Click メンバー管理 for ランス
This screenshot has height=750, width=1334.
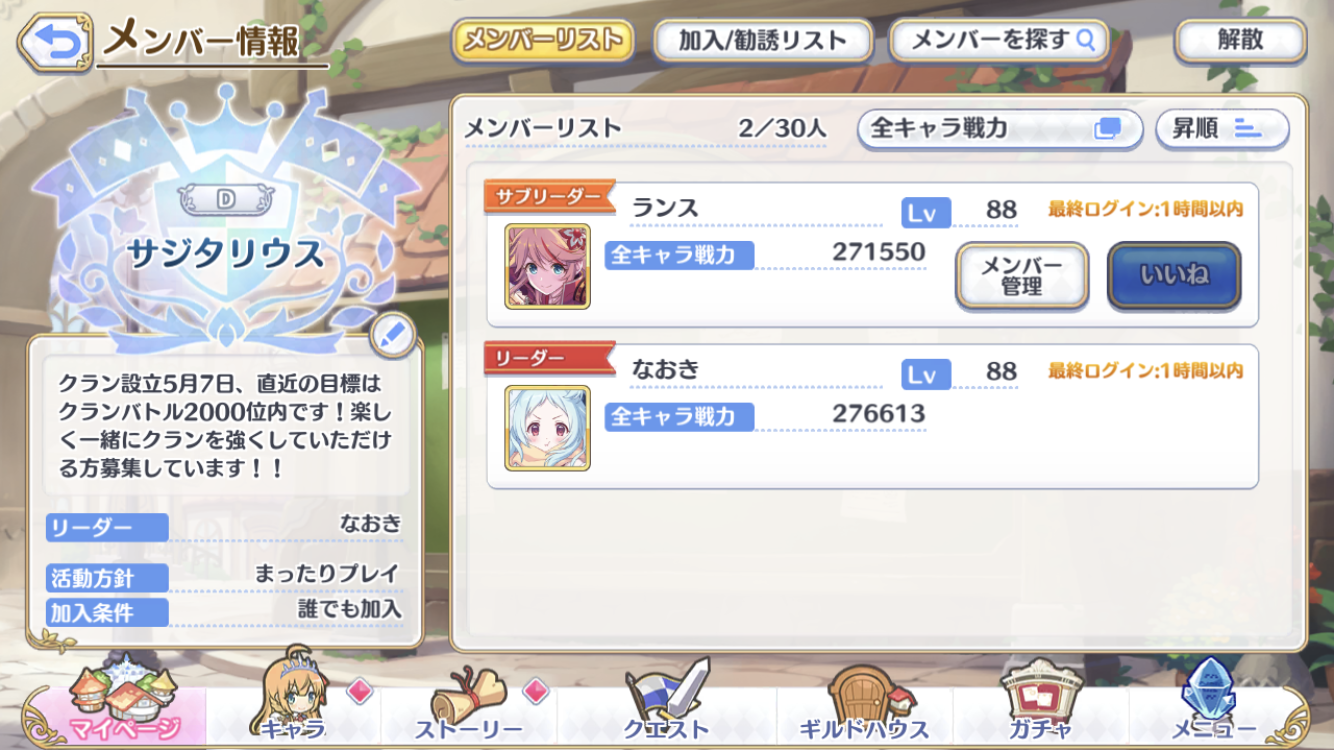[1022, 275]
